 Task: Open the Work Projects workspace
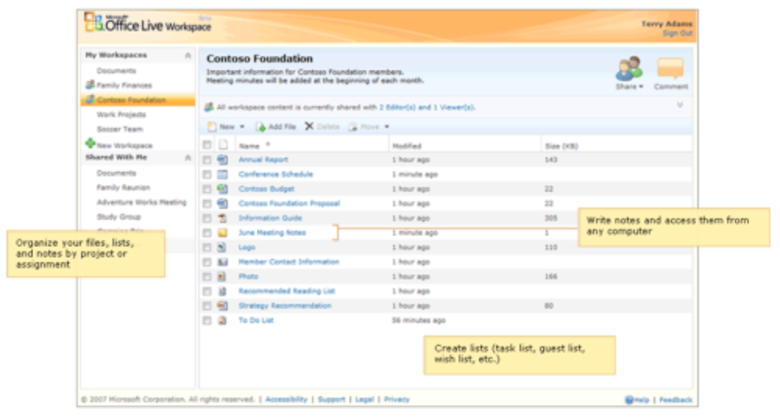tap(121, 114)
